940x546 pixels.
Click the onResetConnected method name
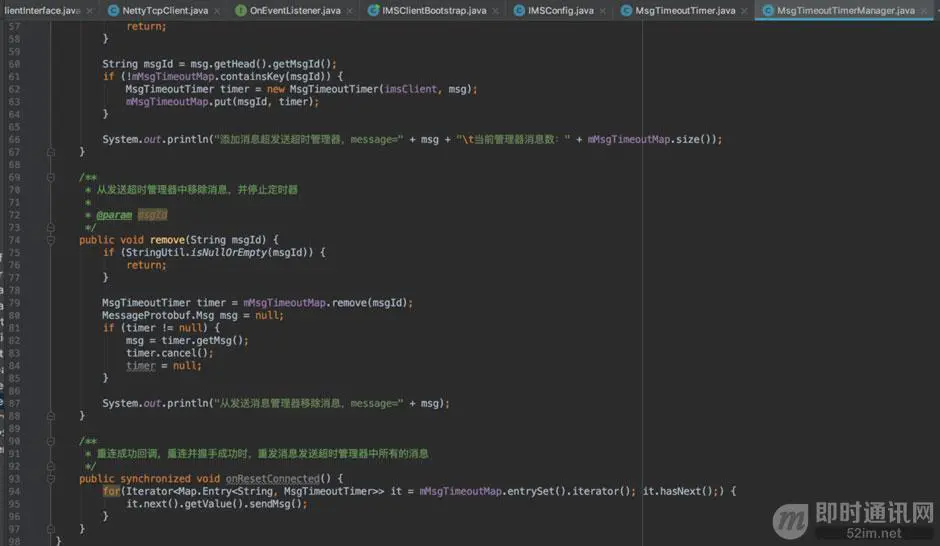coord(272,478)
